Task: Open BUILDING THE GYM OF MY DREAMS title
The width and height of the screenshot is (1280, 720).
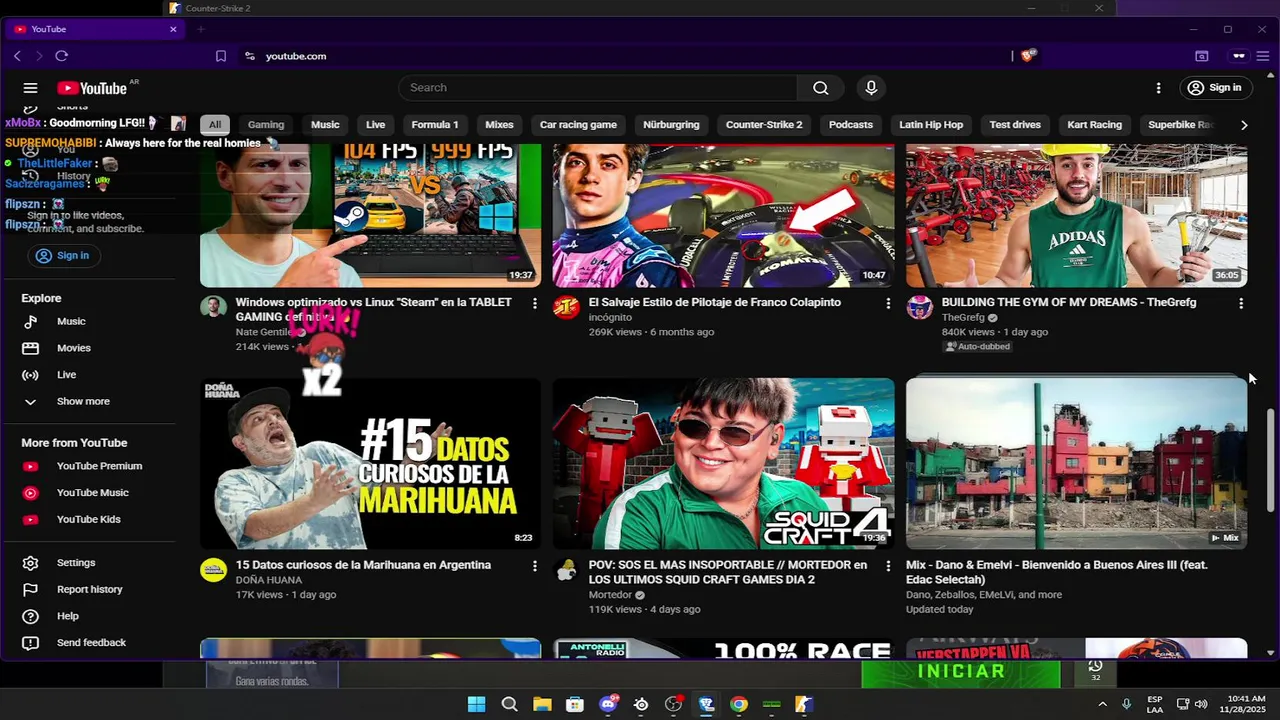Action: pos(1069,302)
